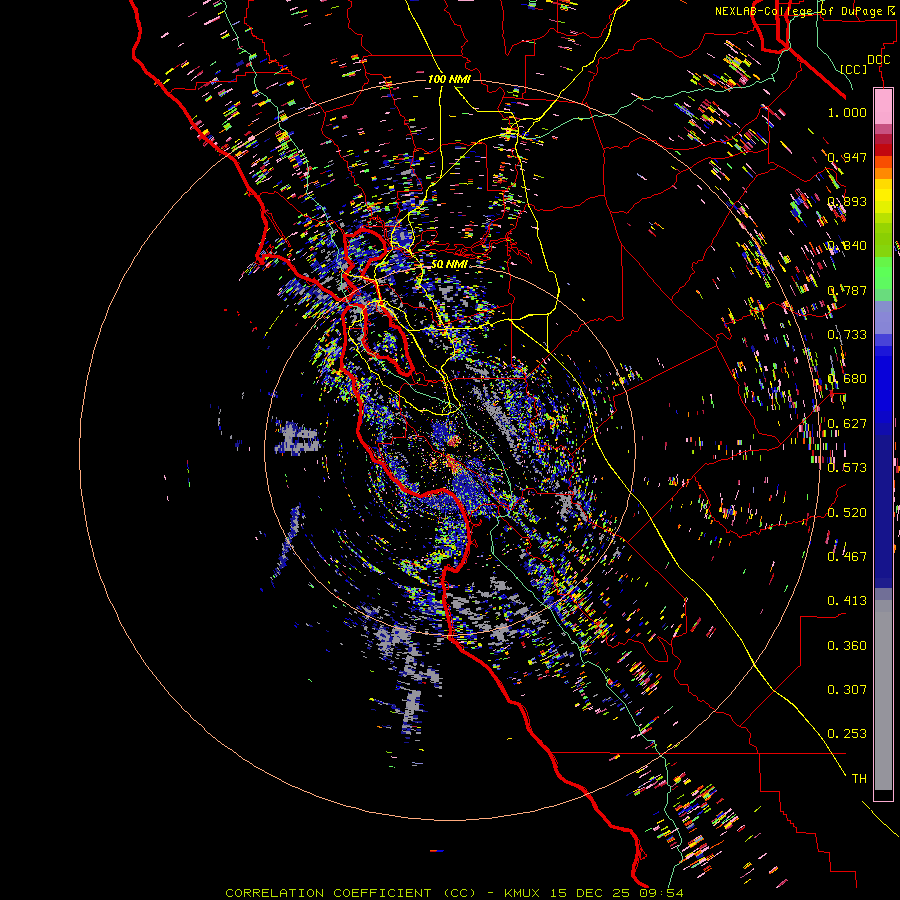Click the 0.787 scale value

(847, 290)
